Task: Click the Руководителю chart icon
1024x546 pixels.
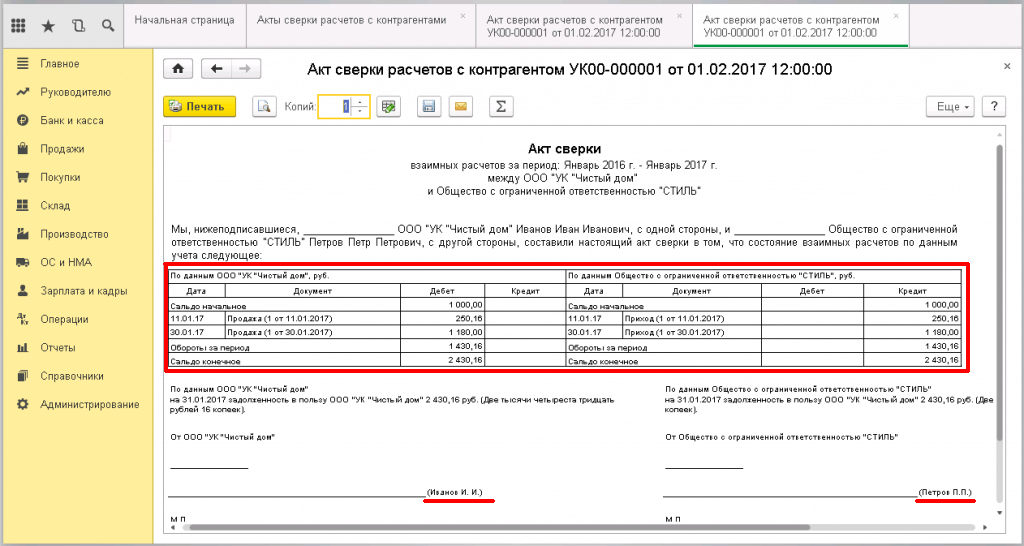Action: click(23, 92)
